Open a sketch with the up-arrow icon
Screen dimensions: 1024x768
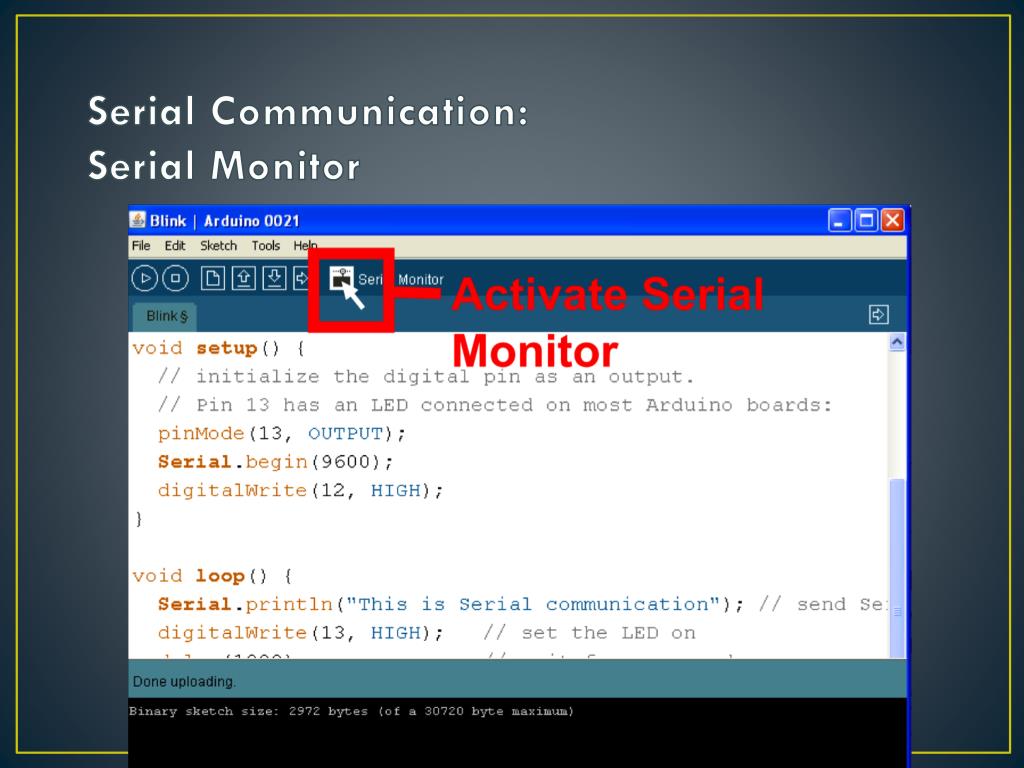pos(244,278)
